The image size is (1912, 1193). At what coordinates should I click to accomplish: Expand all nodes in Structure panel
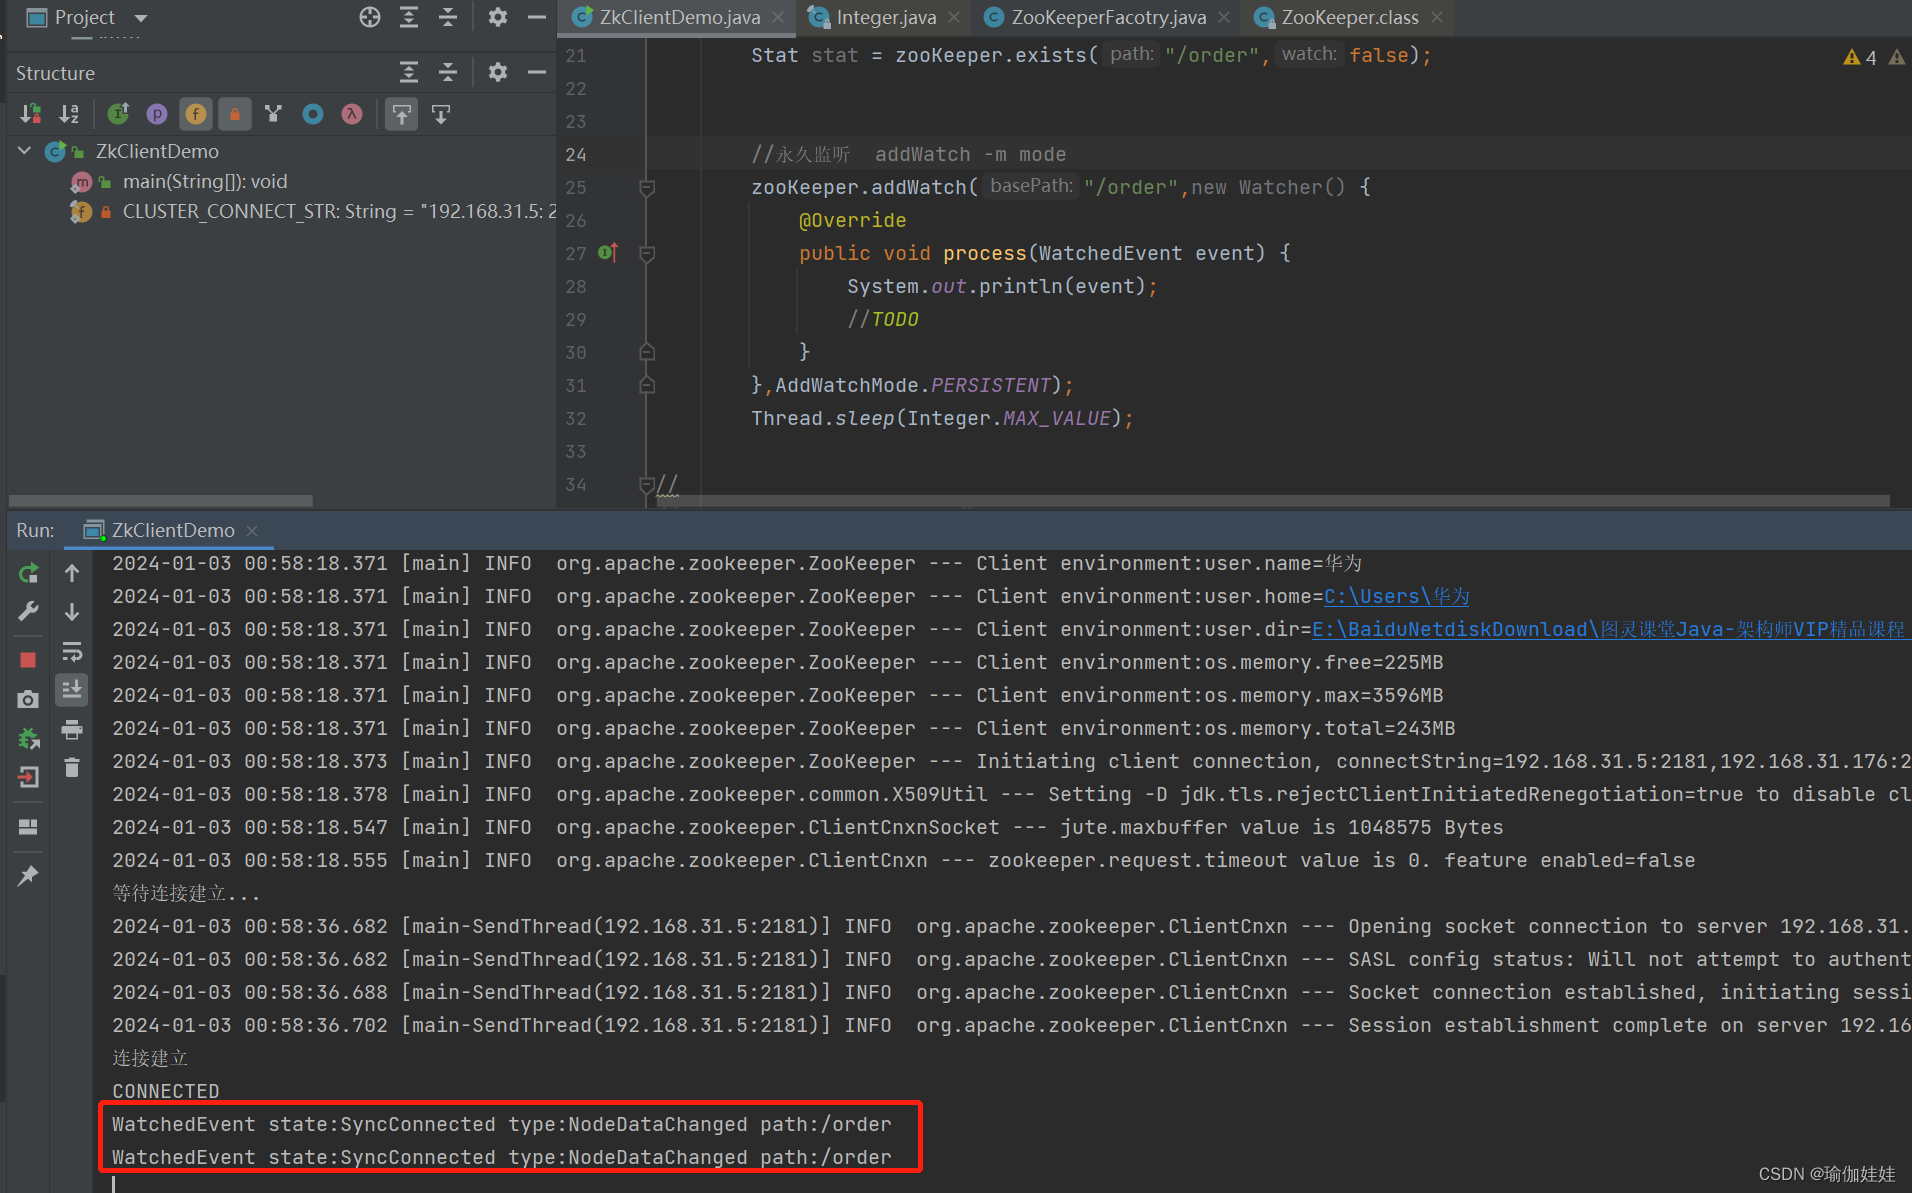(x=409, y=72)
